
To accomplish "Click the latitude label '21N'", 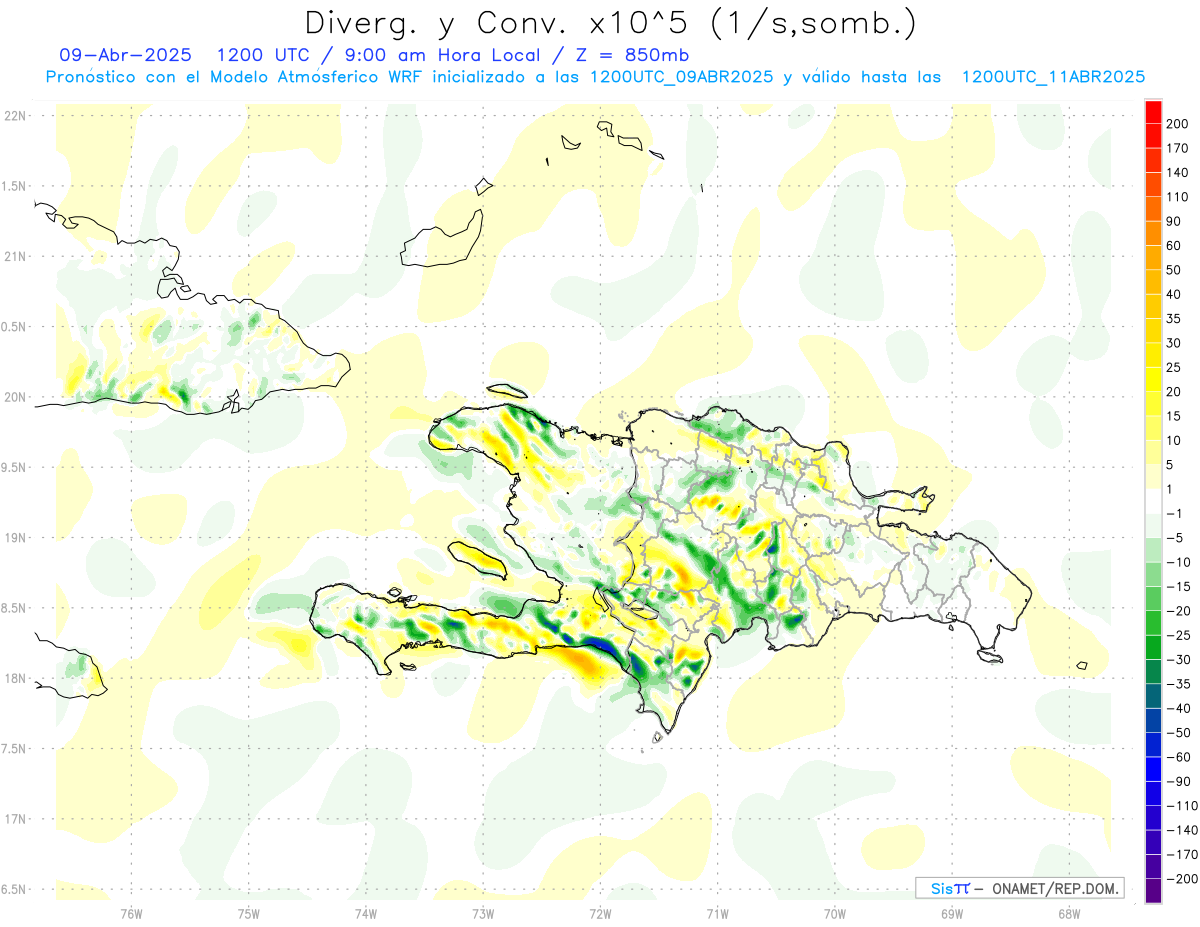I will click(x=14, y=256).
